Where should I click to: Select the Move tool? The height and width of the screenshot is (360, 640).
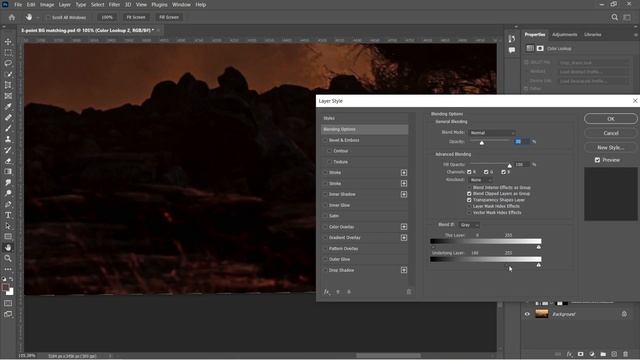click(8, 42)
